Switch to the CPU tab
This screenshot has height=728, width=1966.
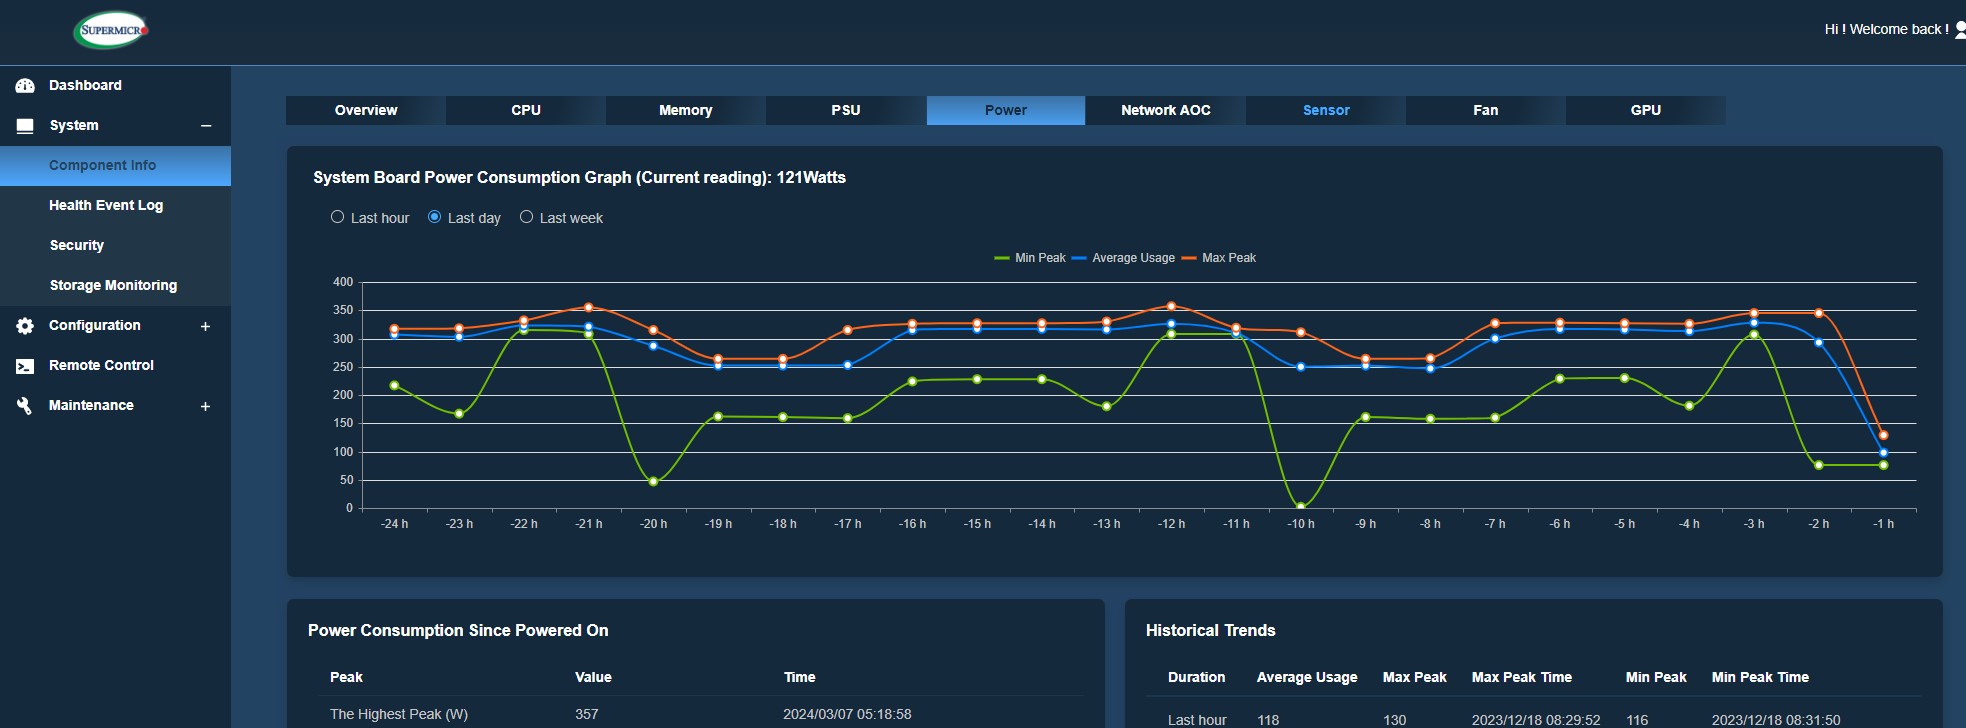tap(526, 110)
